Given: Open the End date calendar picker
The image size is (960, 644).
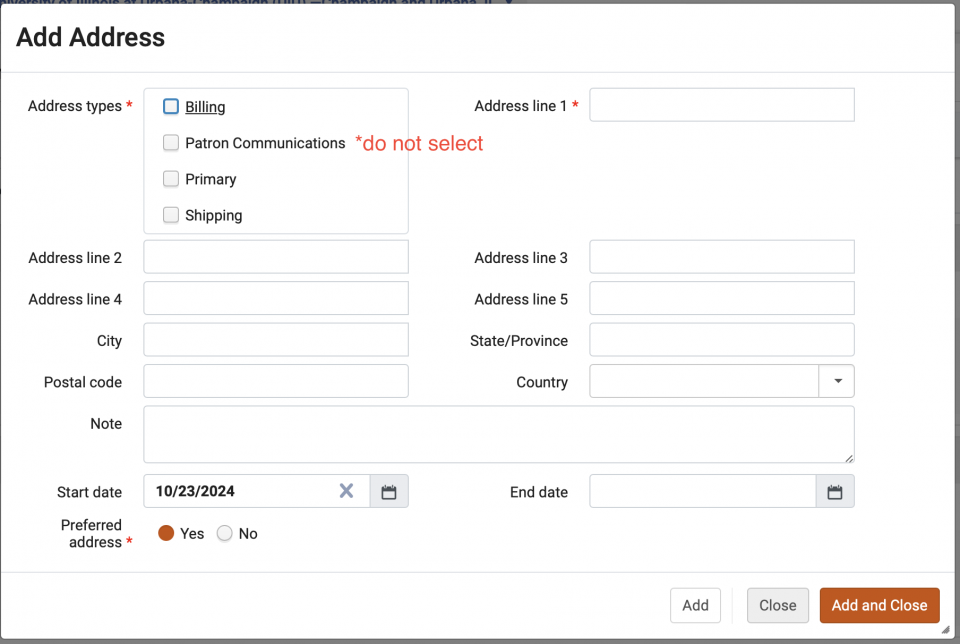Looking at the screenshot, I should coord(835,491).
